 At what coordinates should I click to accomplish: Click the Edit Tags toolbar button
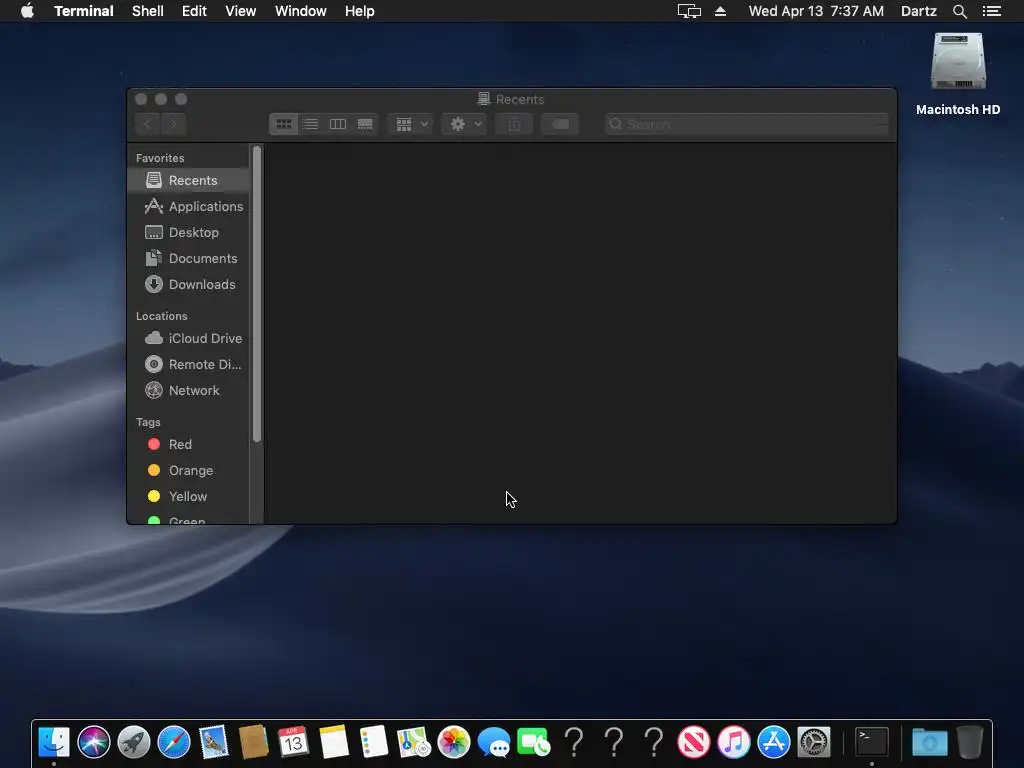[x=560, y=124]
